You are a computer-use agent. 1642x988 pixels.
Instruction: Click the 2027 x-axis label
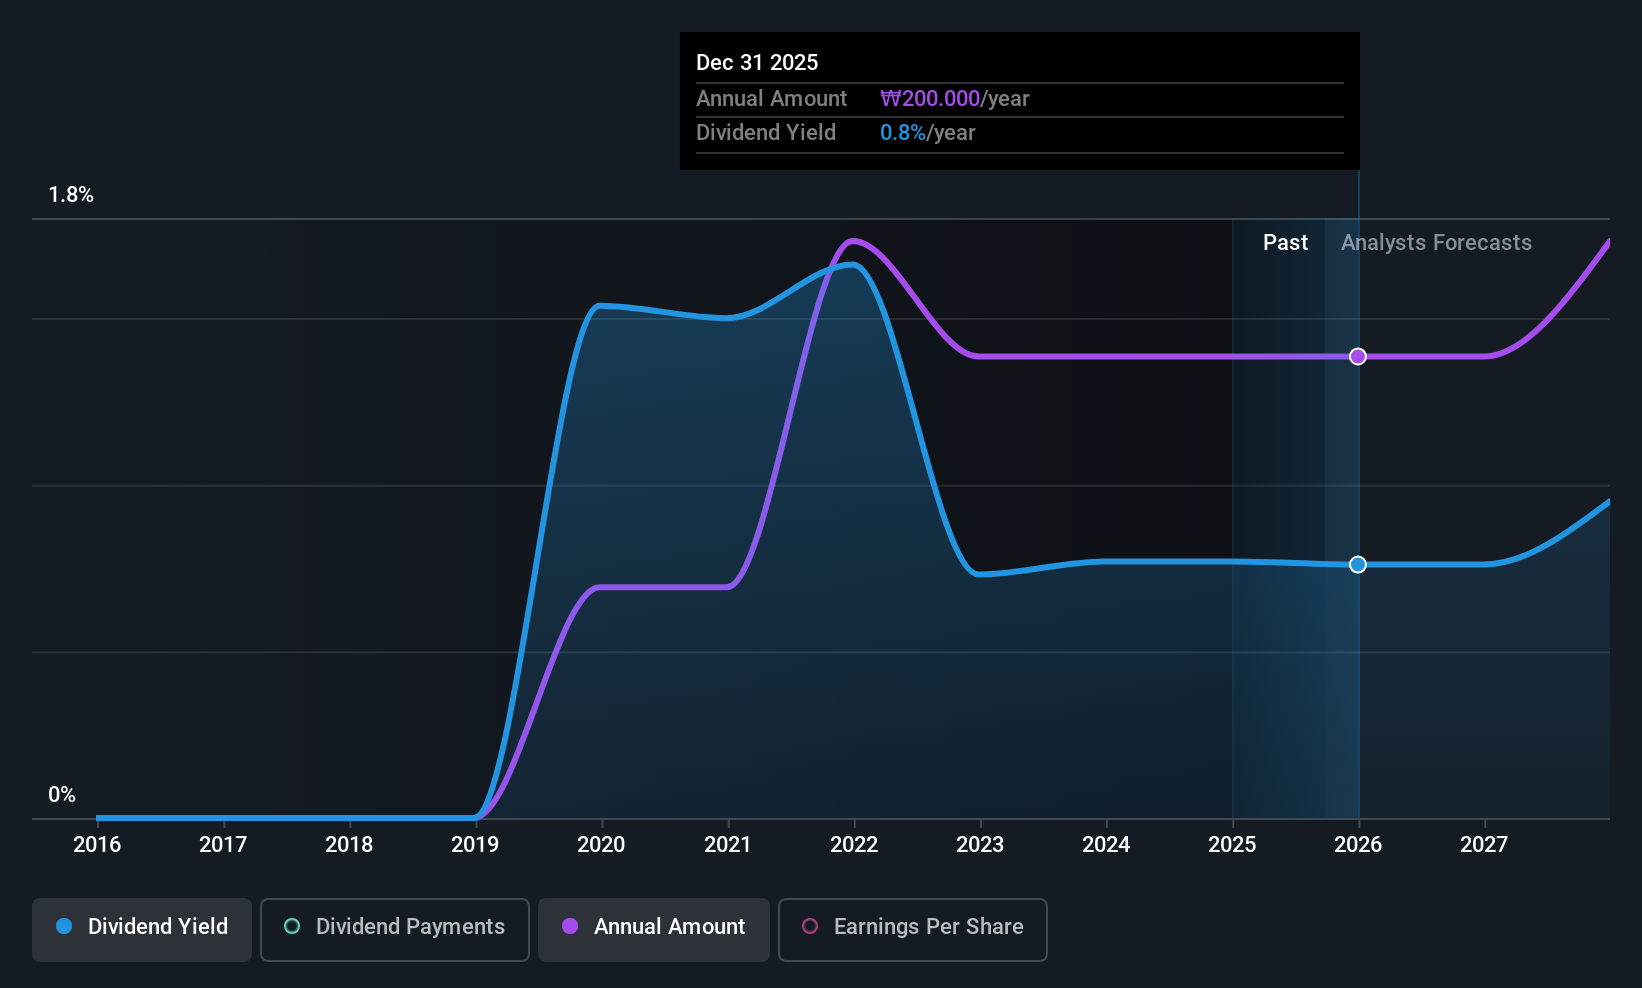coord(1484,844)
